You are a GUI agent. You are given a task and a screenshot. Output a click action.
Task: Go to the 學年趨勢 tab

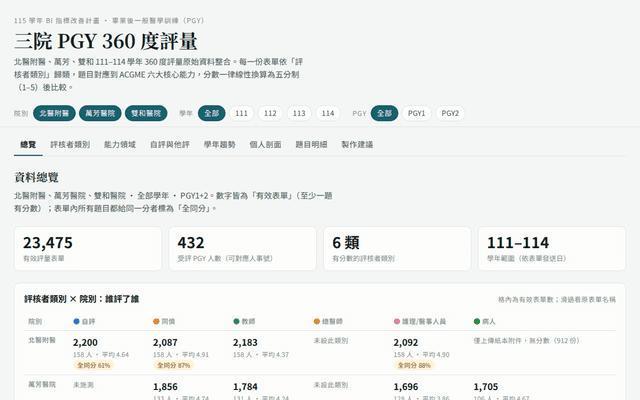pyautogui.click(x=220, y=144)
